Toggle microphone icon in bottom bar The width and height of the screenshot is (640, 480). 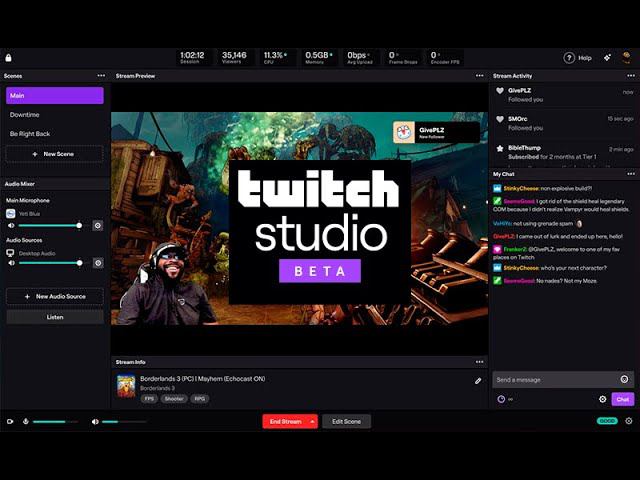click(x=26, y=421)
